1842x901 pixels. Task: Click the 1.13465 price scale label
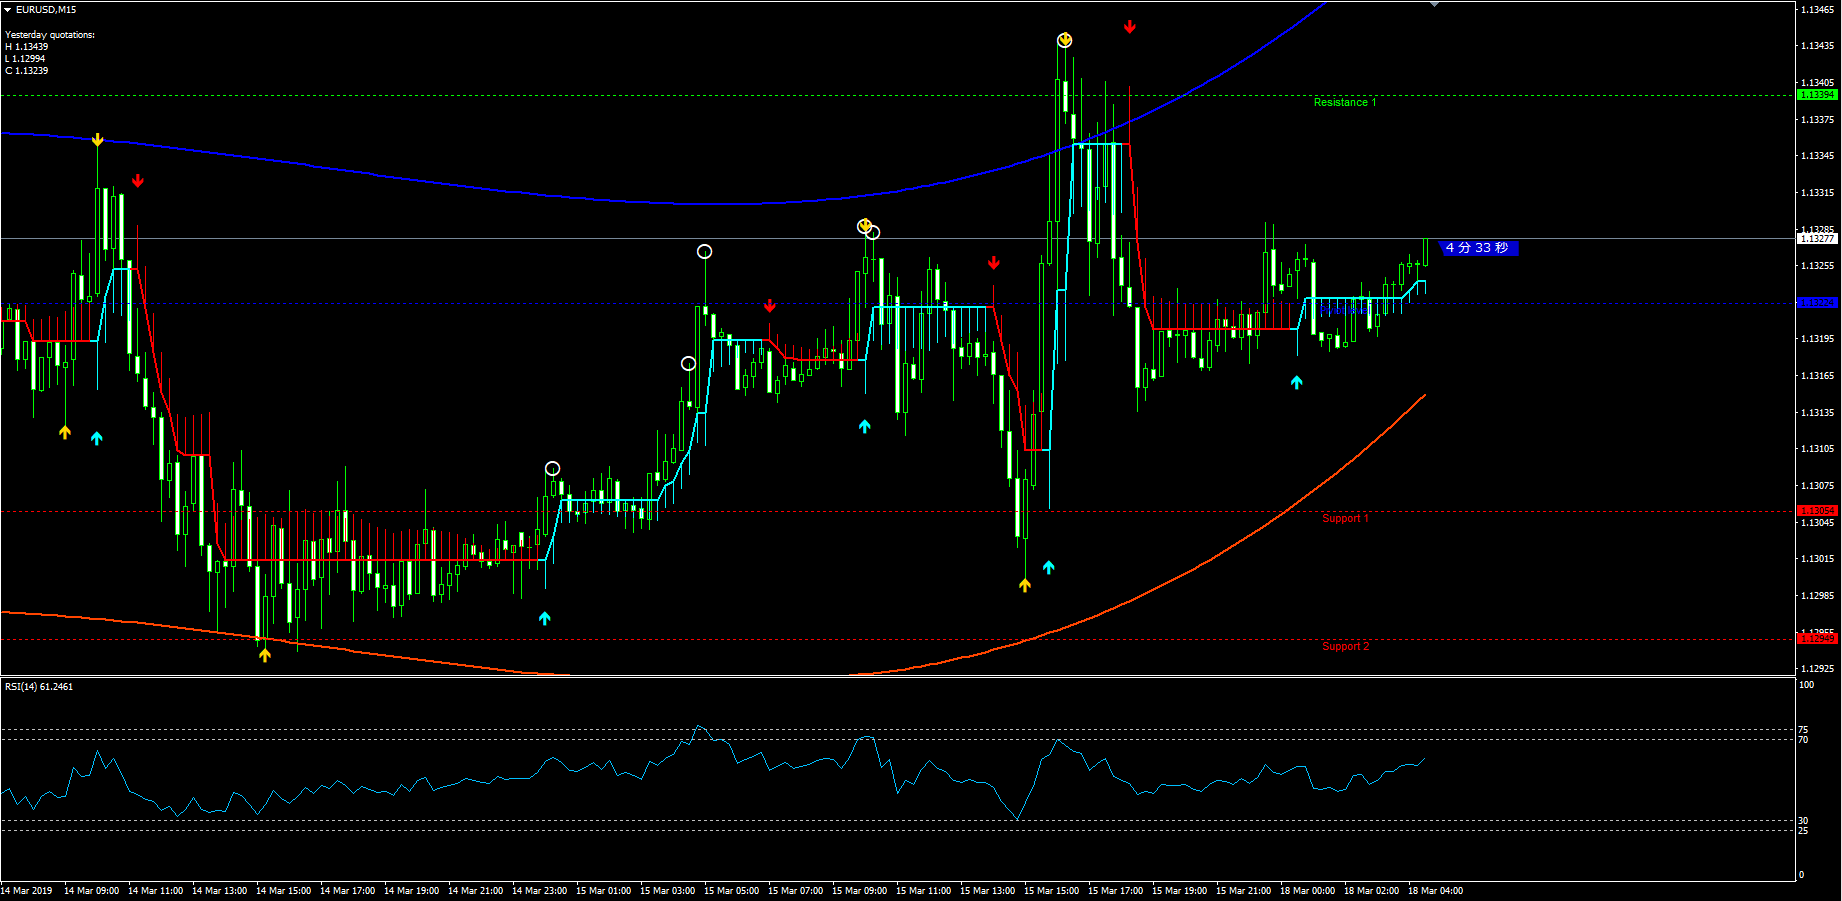[1817, 10]
